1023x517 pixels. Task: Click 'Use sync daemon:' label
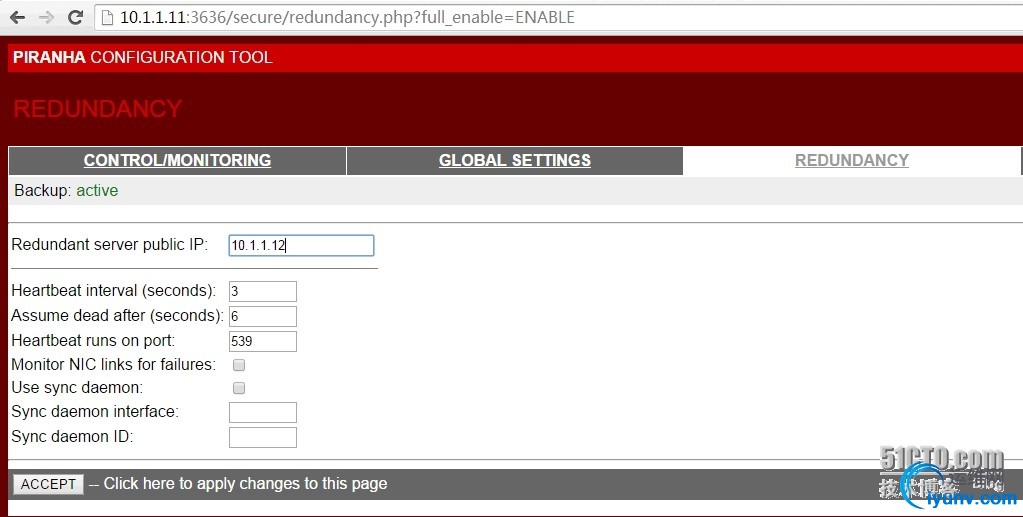(77, 388)
